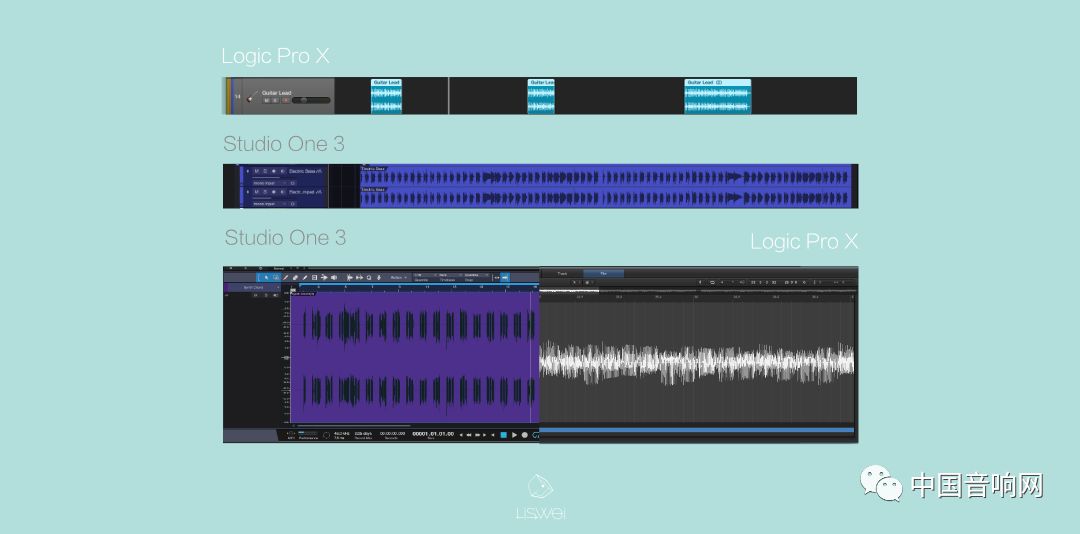Mute the Synth Chord track in Studio One editor

pyautogui.click(x=256, y=295)
